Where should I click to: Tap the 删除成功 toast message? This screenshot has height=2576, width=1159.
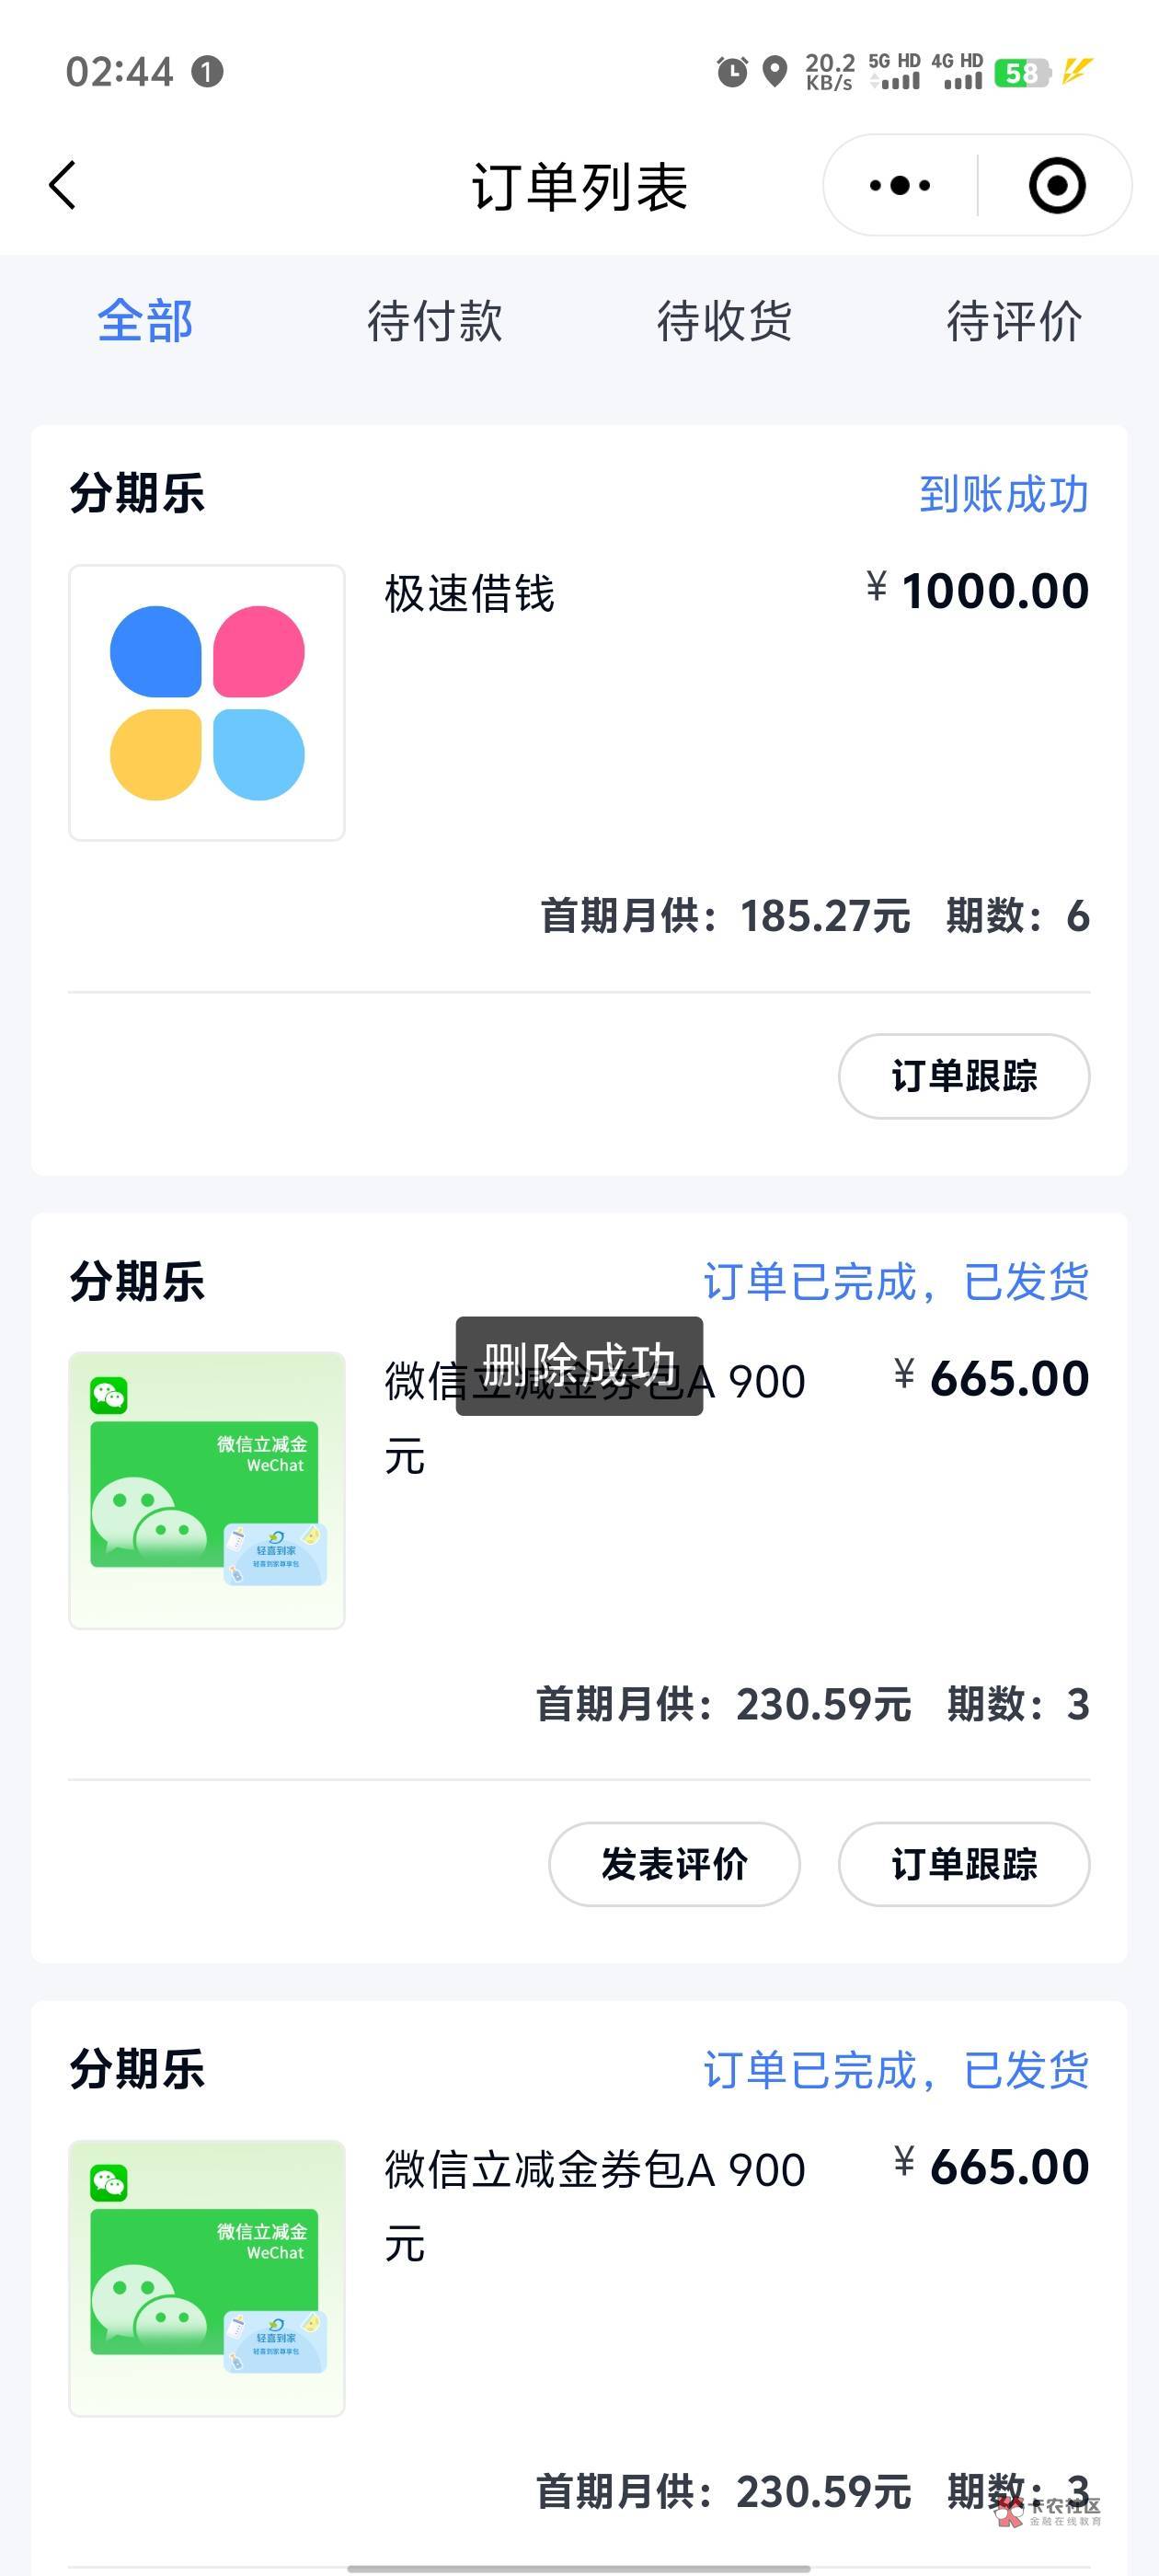pyautogui.click(x=579, y=1365)
